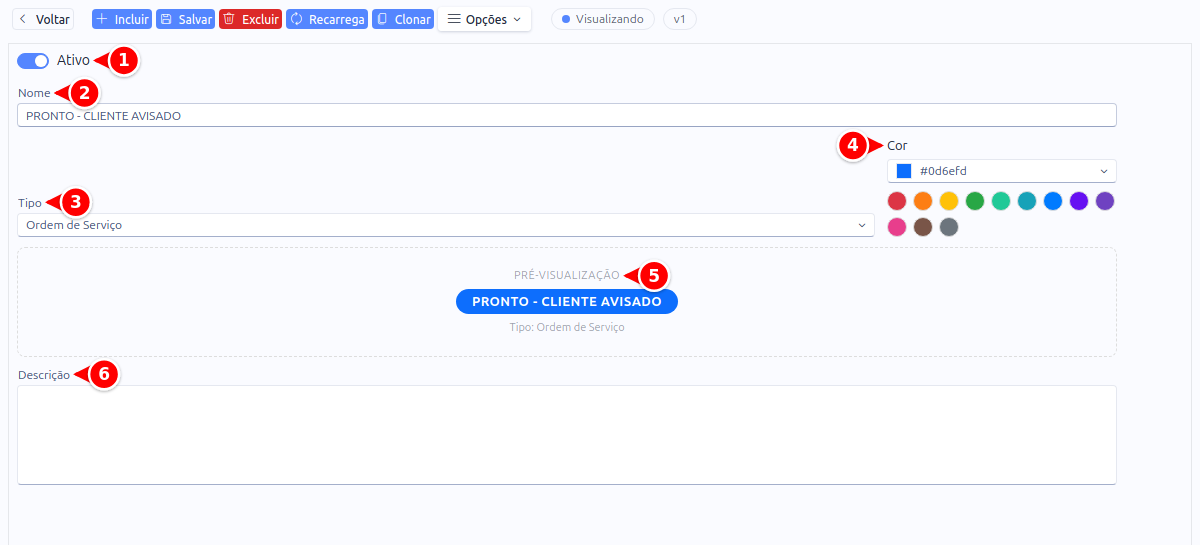Pick the green color swatch
This screenshot has width=1200, height=545.
[975, 201]
